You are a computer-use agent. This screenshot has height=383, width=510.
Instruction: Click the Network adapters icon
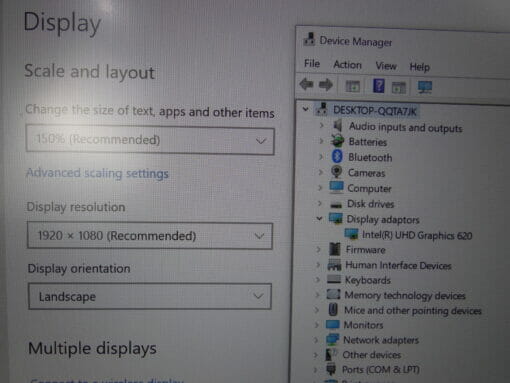pos(332,339)
